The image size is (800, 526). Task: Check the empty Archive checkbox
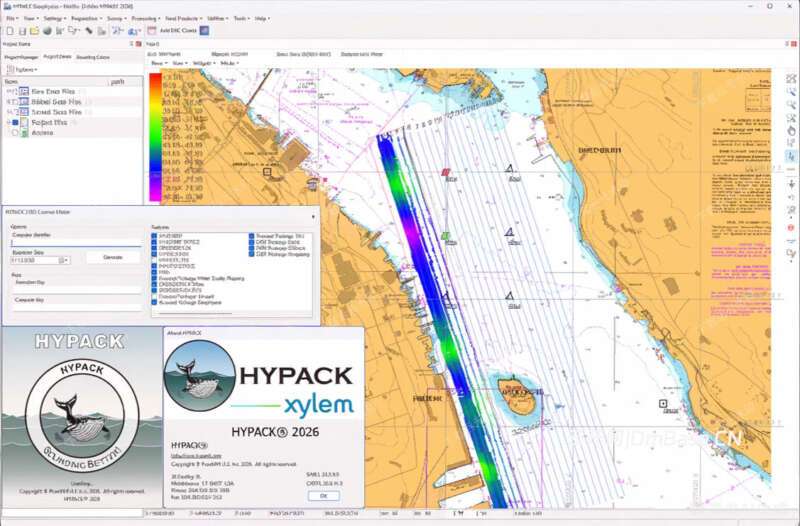click(15, 133)
